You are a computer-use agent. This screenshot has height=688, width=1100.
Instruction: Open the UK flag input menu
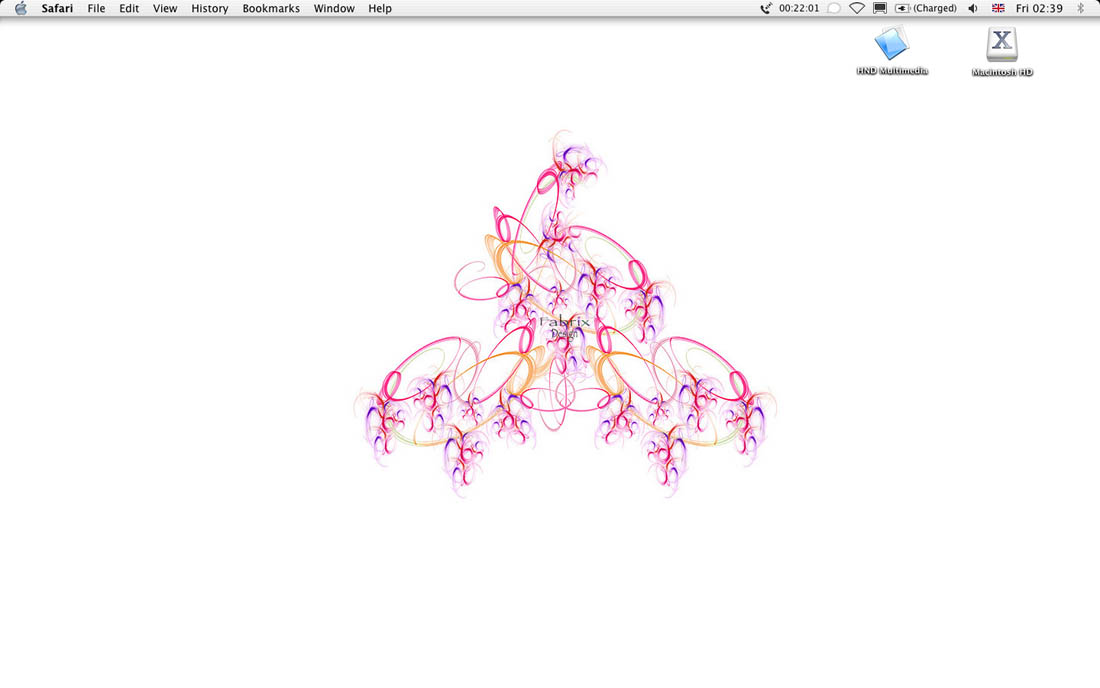[x=998, y=8]
